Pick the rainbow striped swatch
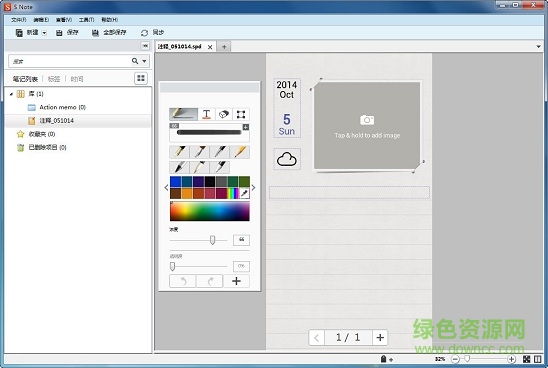The image size is (548, 368). (x=233, y=193)
